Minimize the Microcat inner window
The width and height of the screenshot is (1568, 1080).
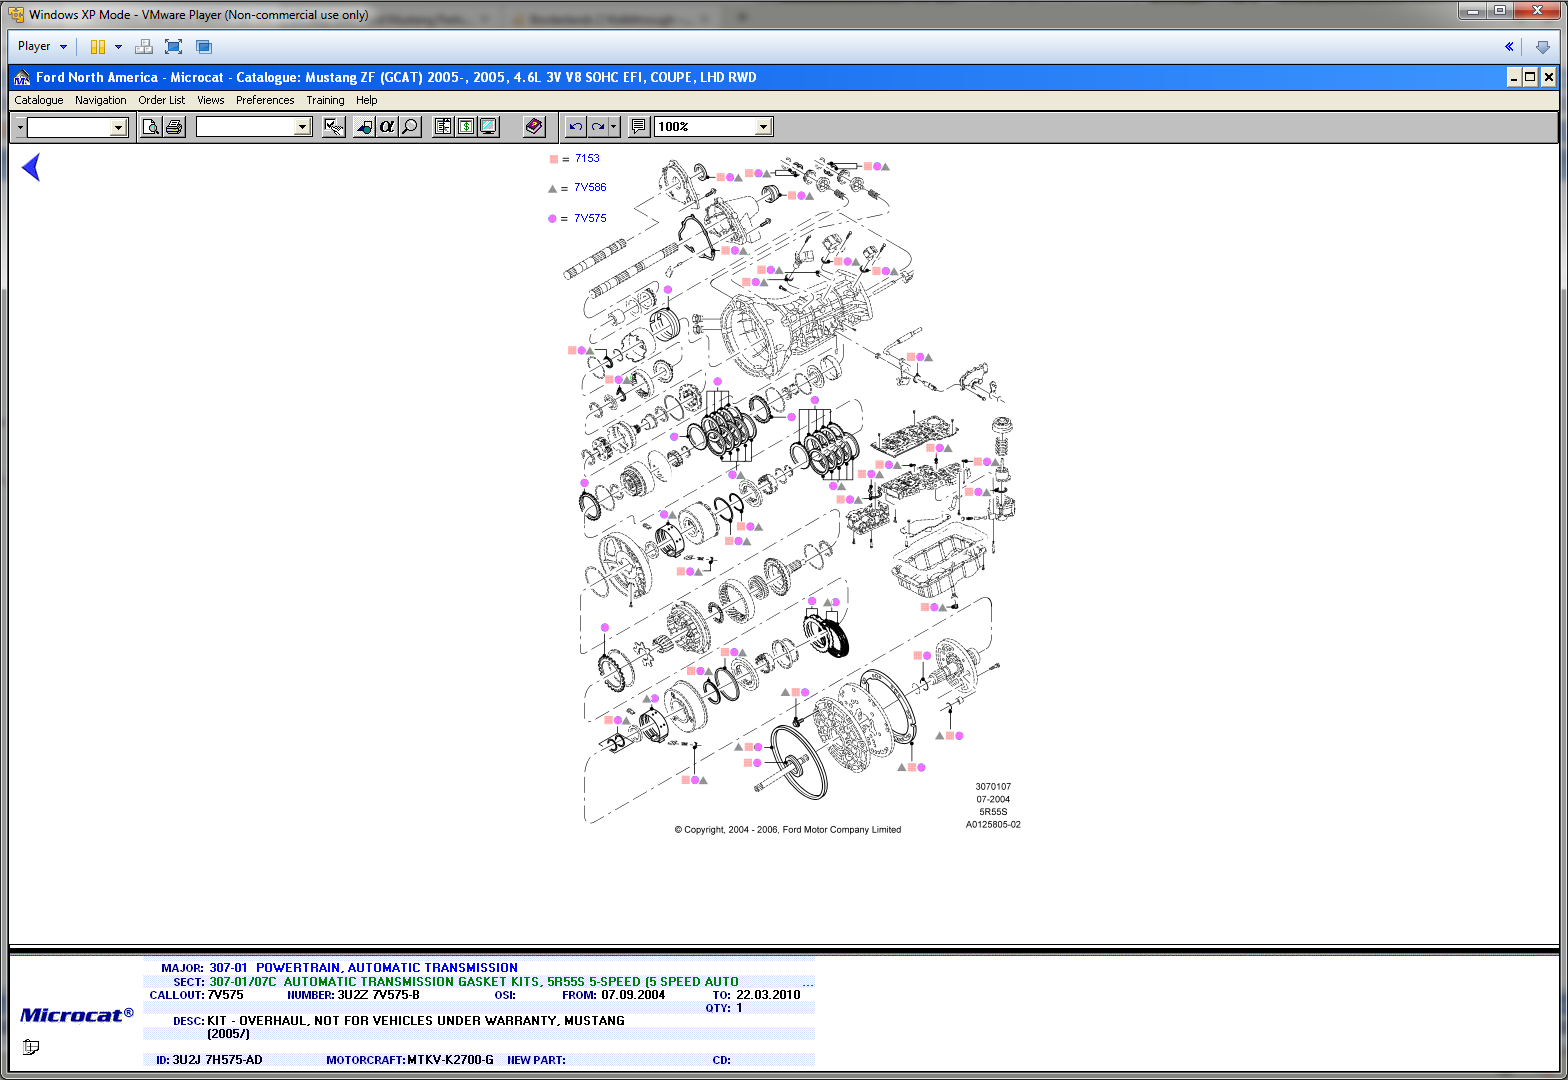tap(1514, 77)
